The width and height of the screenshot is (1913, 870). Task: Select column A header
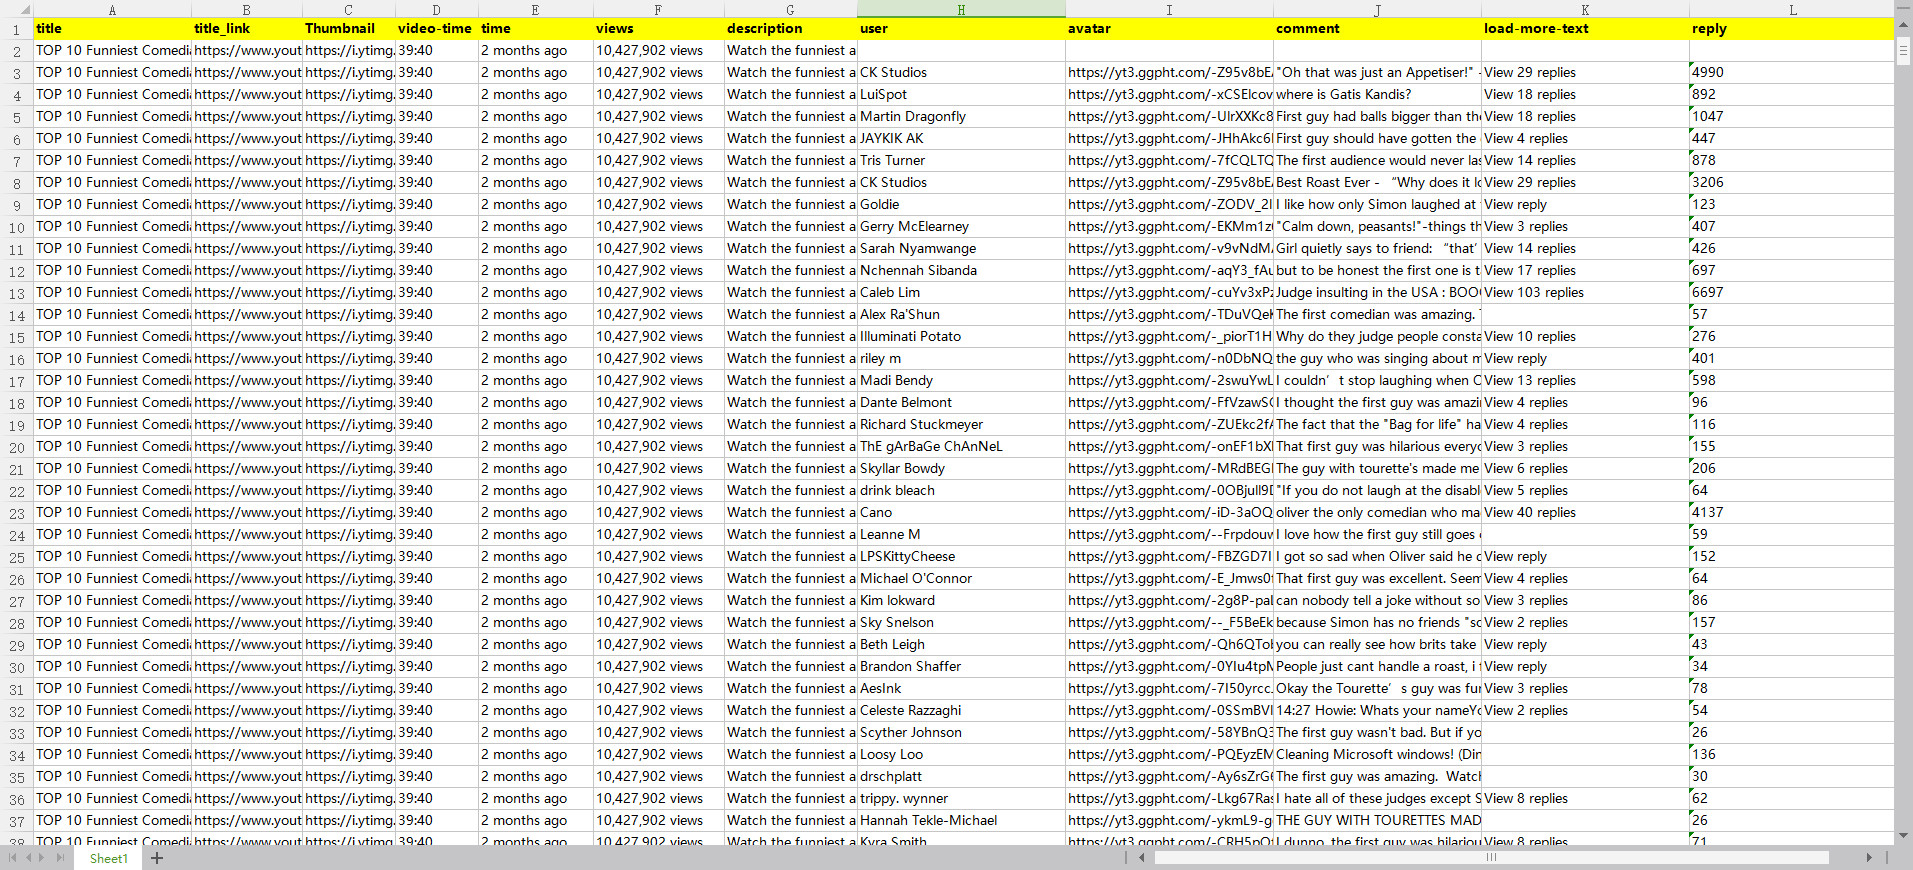112,9
